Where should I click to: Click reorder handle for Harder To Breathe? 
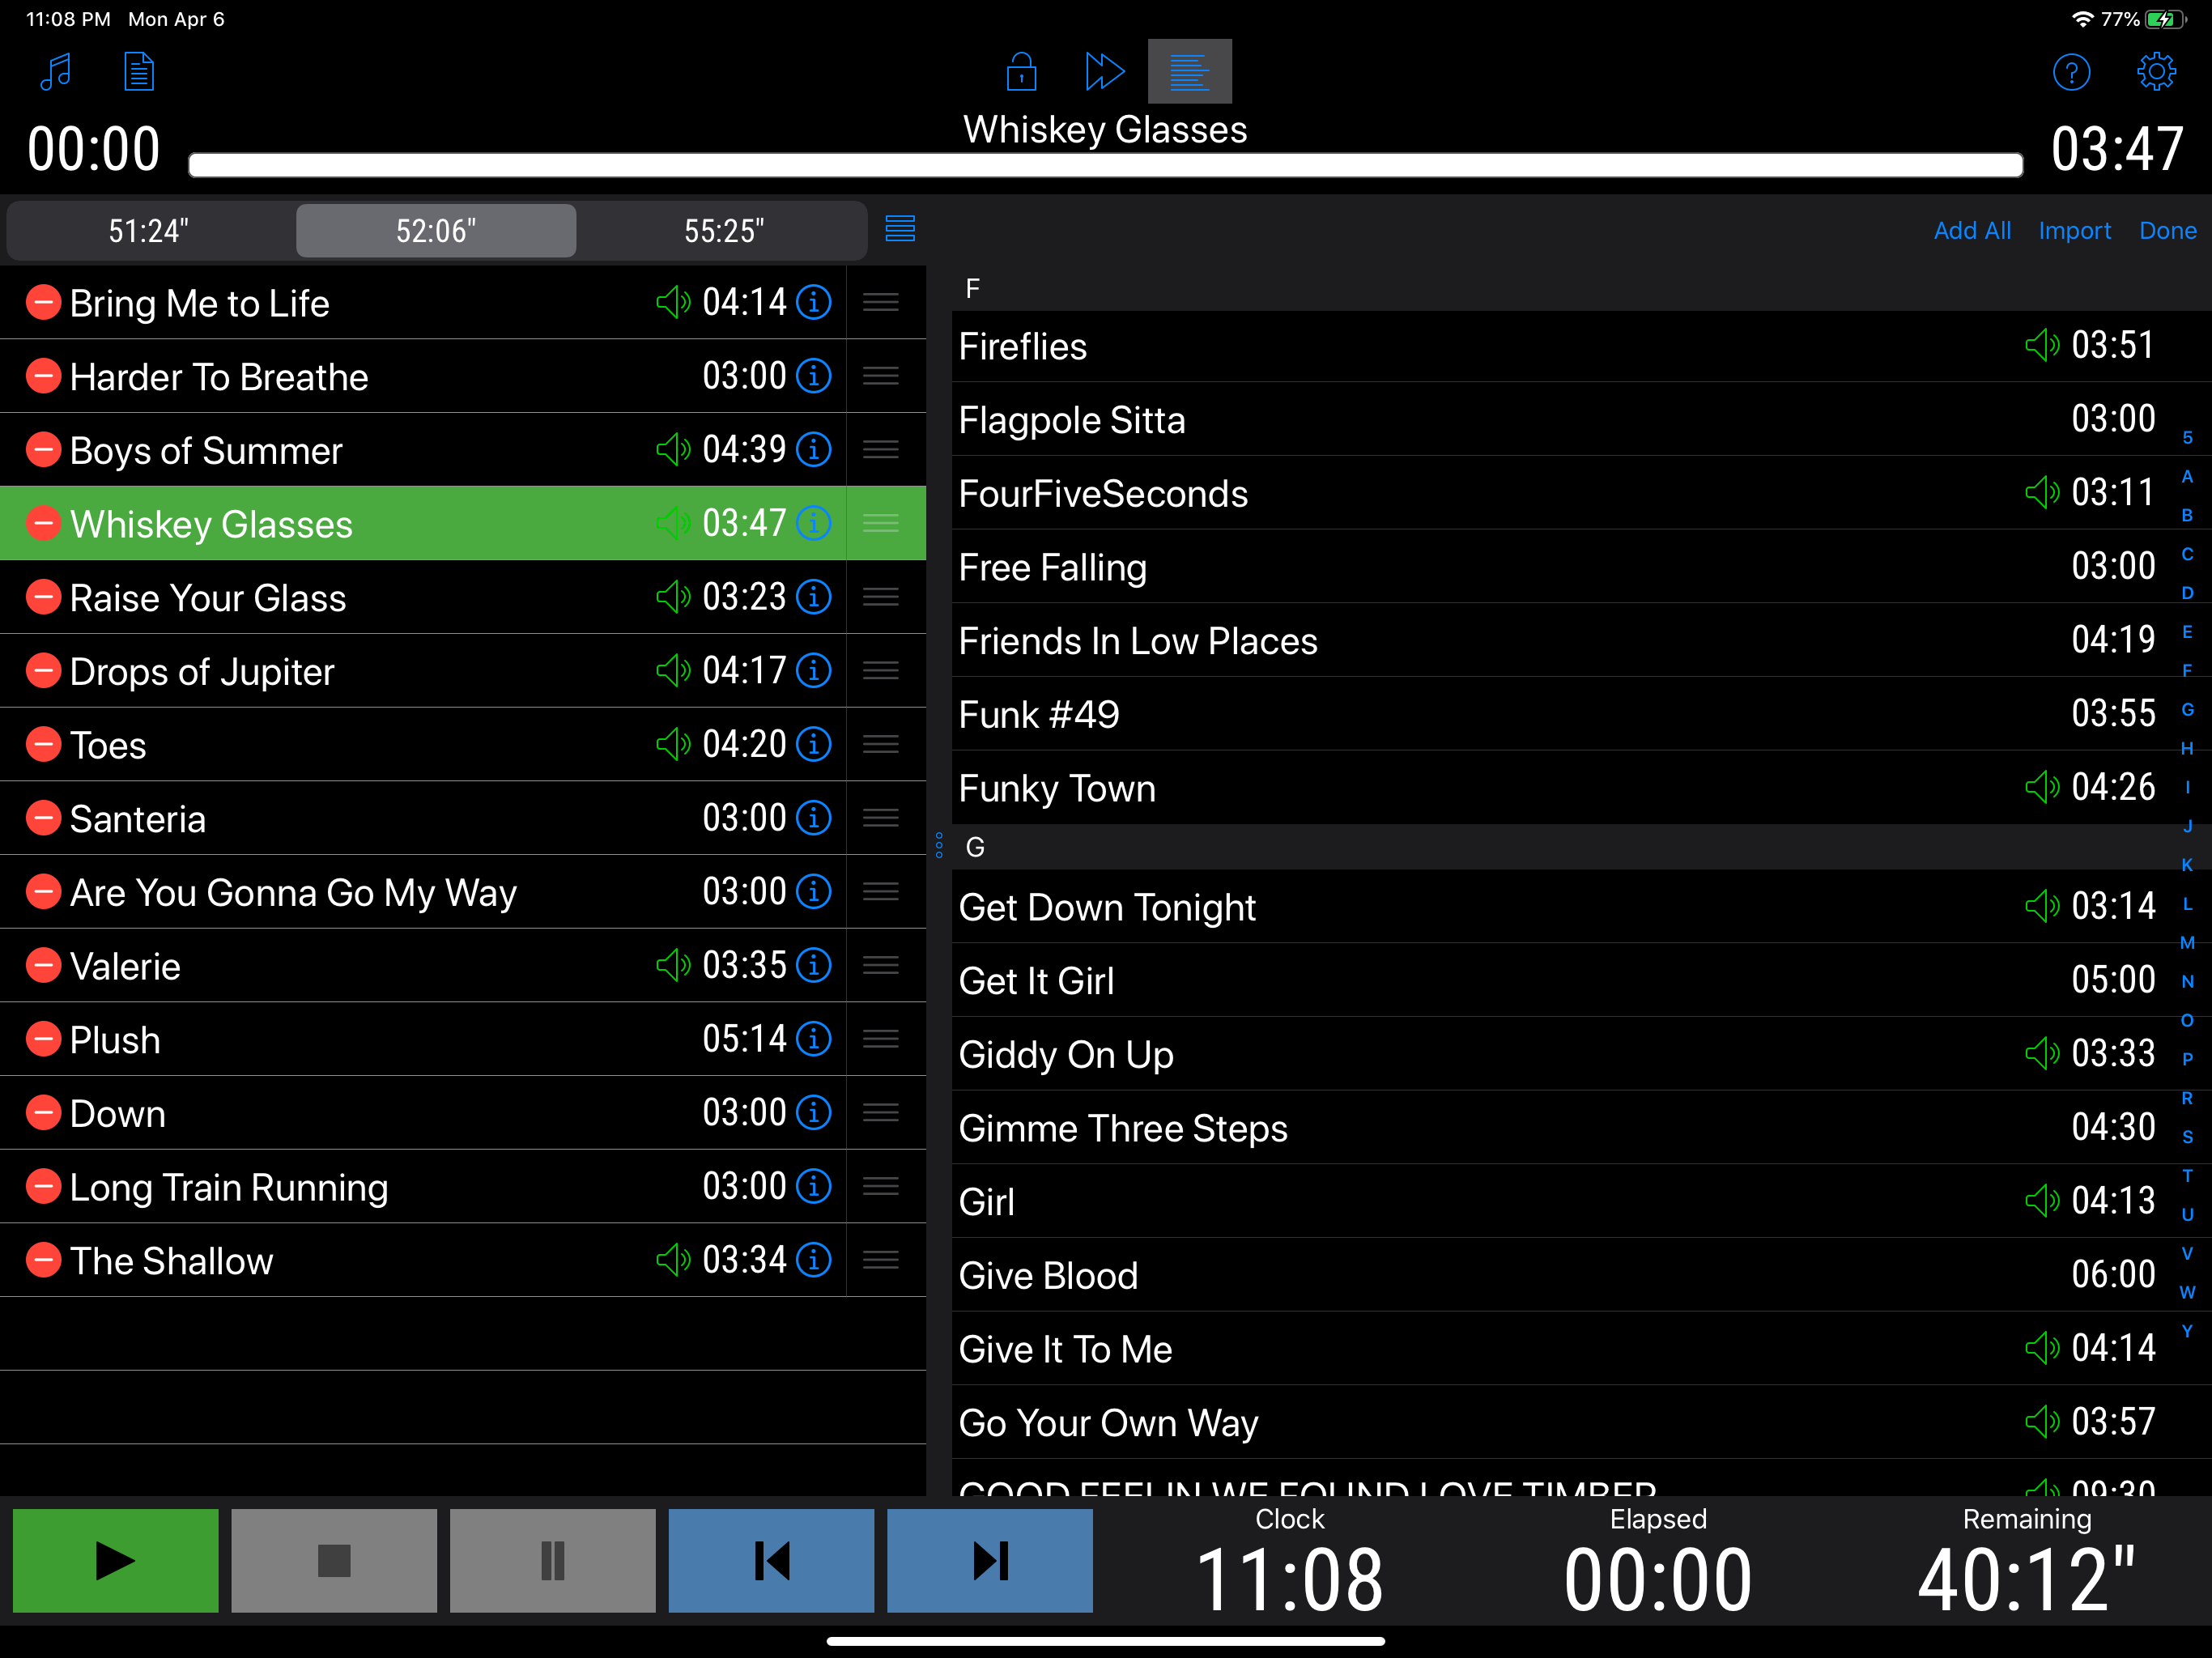(x=881, y=376)
